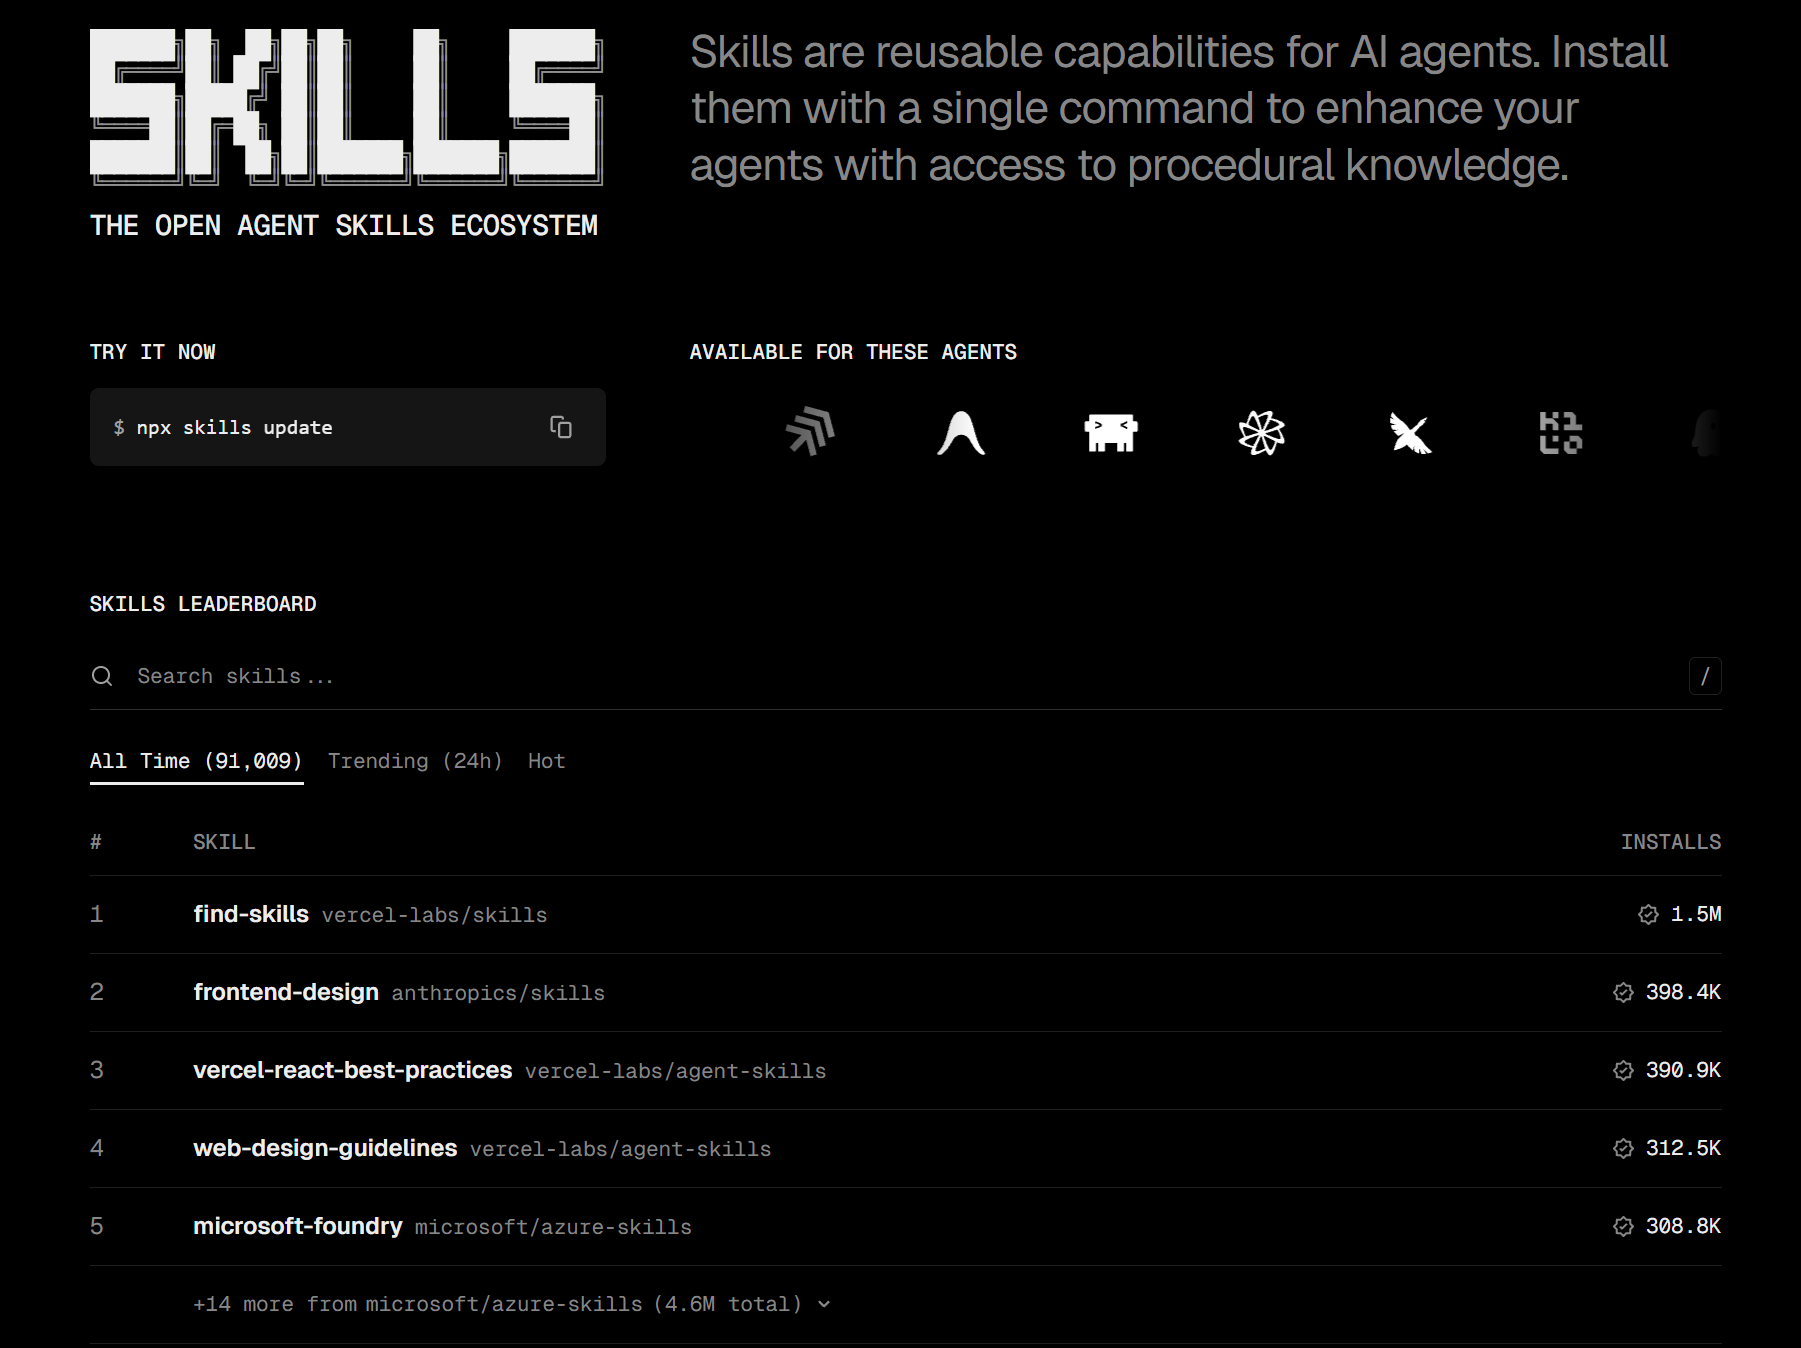Click the vercel-labs/skills repo name

pyautogui.click(x=434, y=915)
